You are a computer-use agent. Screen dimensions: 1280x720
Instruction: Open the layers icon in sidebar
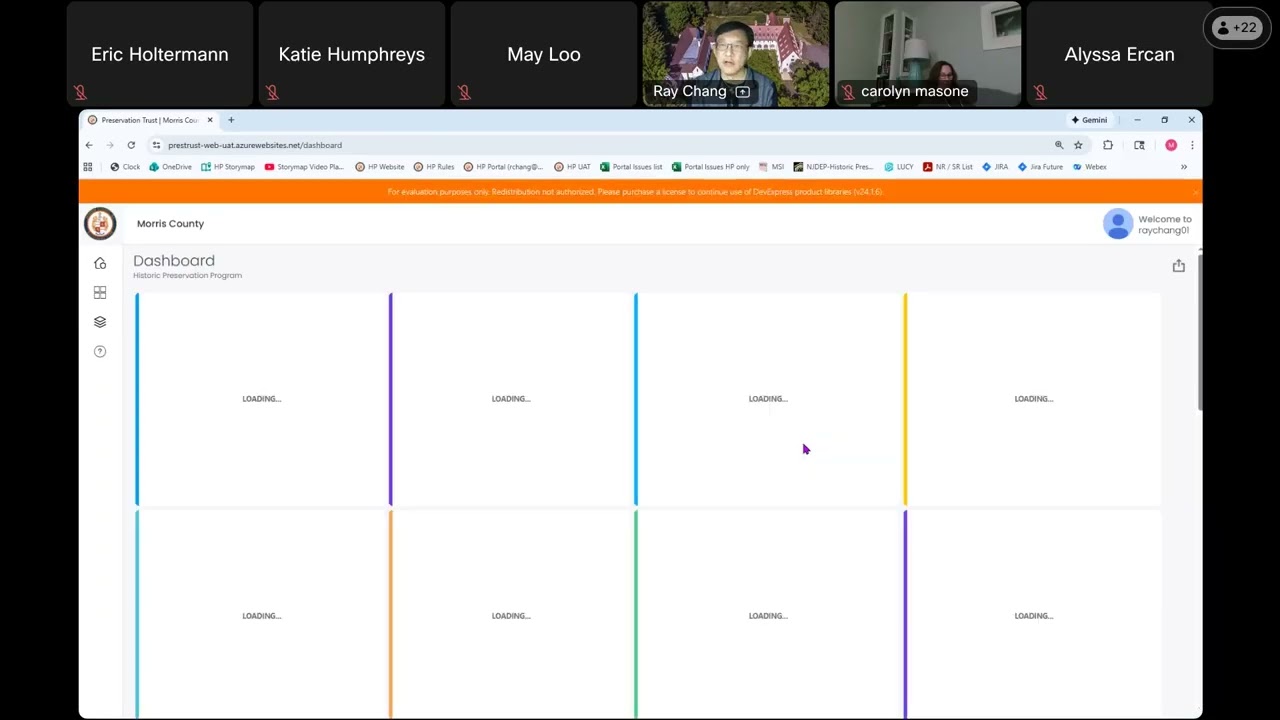[100, 322]
